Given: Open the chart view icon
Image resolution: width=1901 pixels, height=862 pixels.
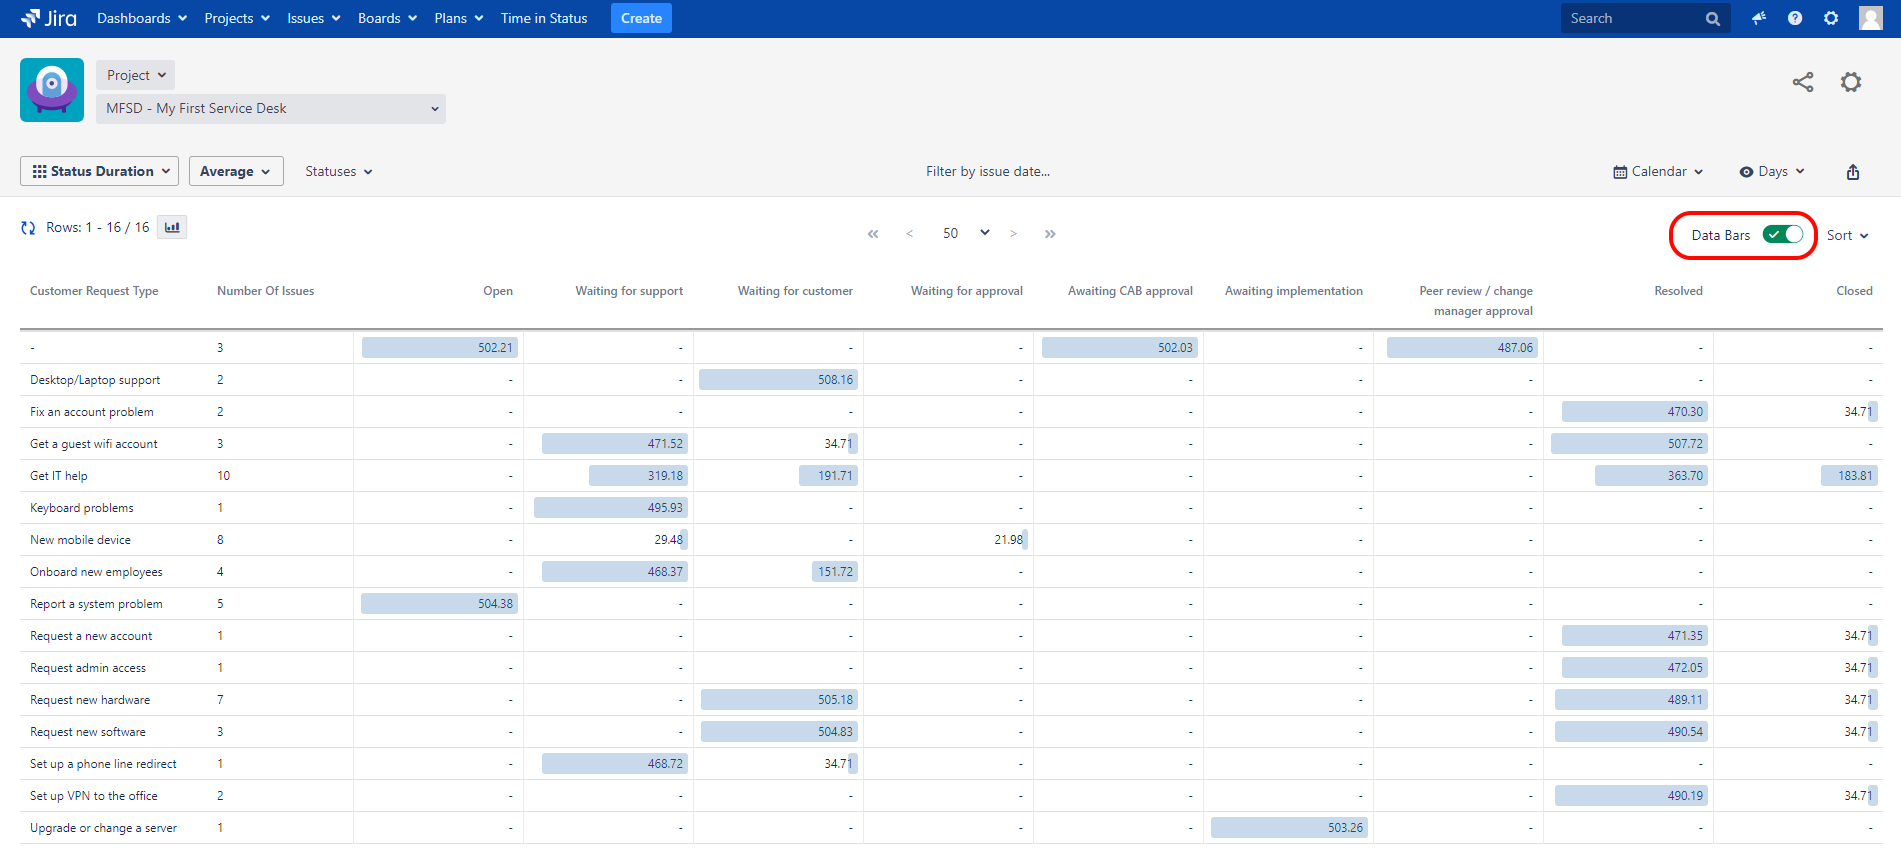Looking at the screenshot, I should pos(172,228).
